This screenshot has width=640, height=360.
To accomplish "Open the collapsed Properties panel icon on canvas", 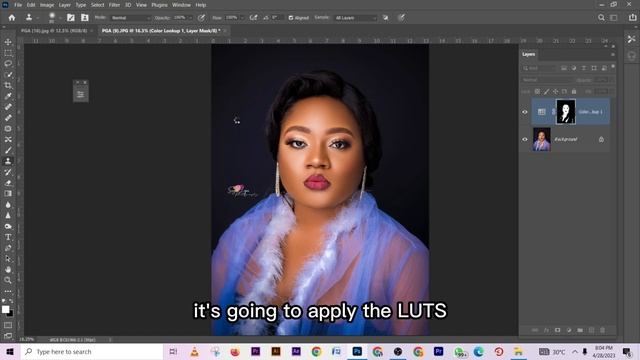I will (x=81, y=94).
